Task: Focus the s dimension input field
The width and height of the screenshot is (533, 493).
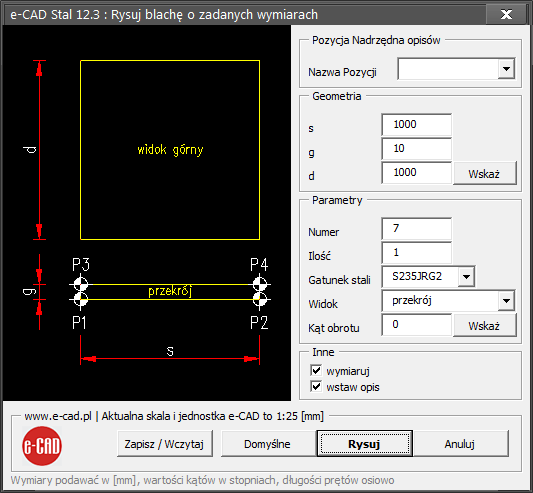Action: pyautogui.click(x=417, y=125)
